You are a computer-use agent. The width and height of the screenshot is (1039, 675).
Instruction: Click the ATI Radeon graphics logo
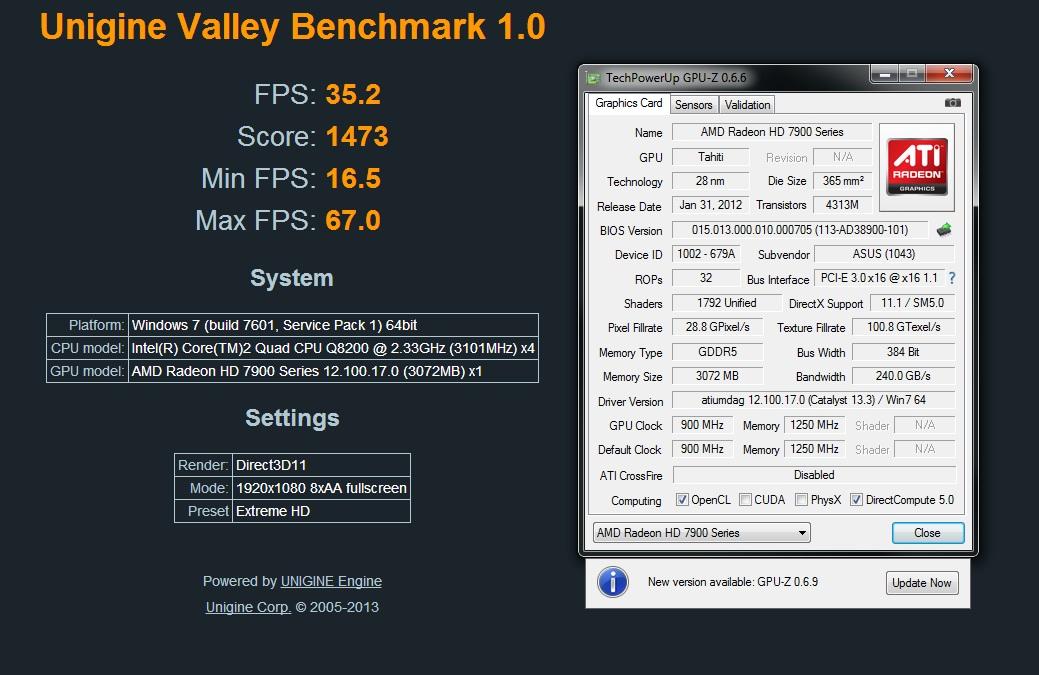[x=916, y=167]
